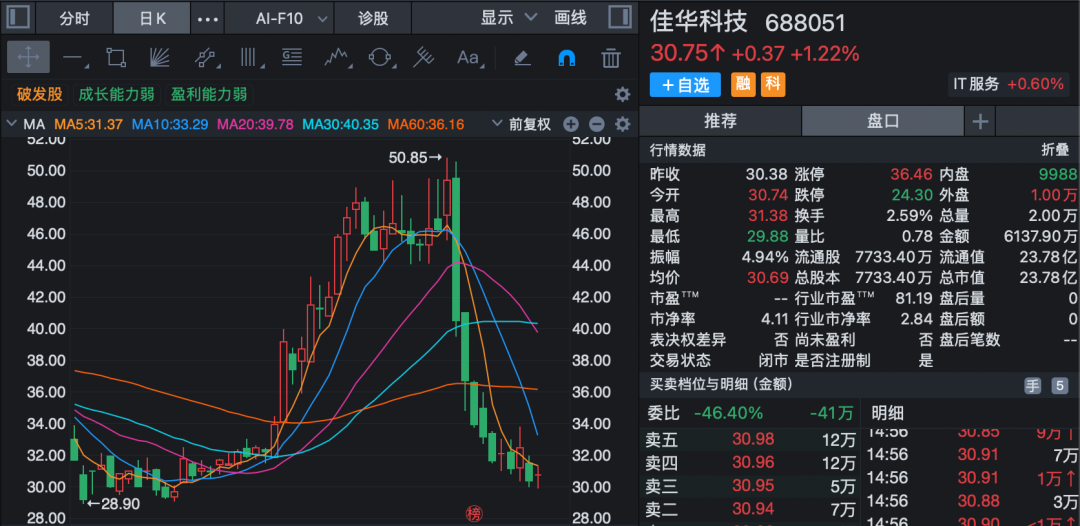This screenshot has height=526, width=1080.
Task: Select the eraser tool icon
Action: [x=523, y=58]
